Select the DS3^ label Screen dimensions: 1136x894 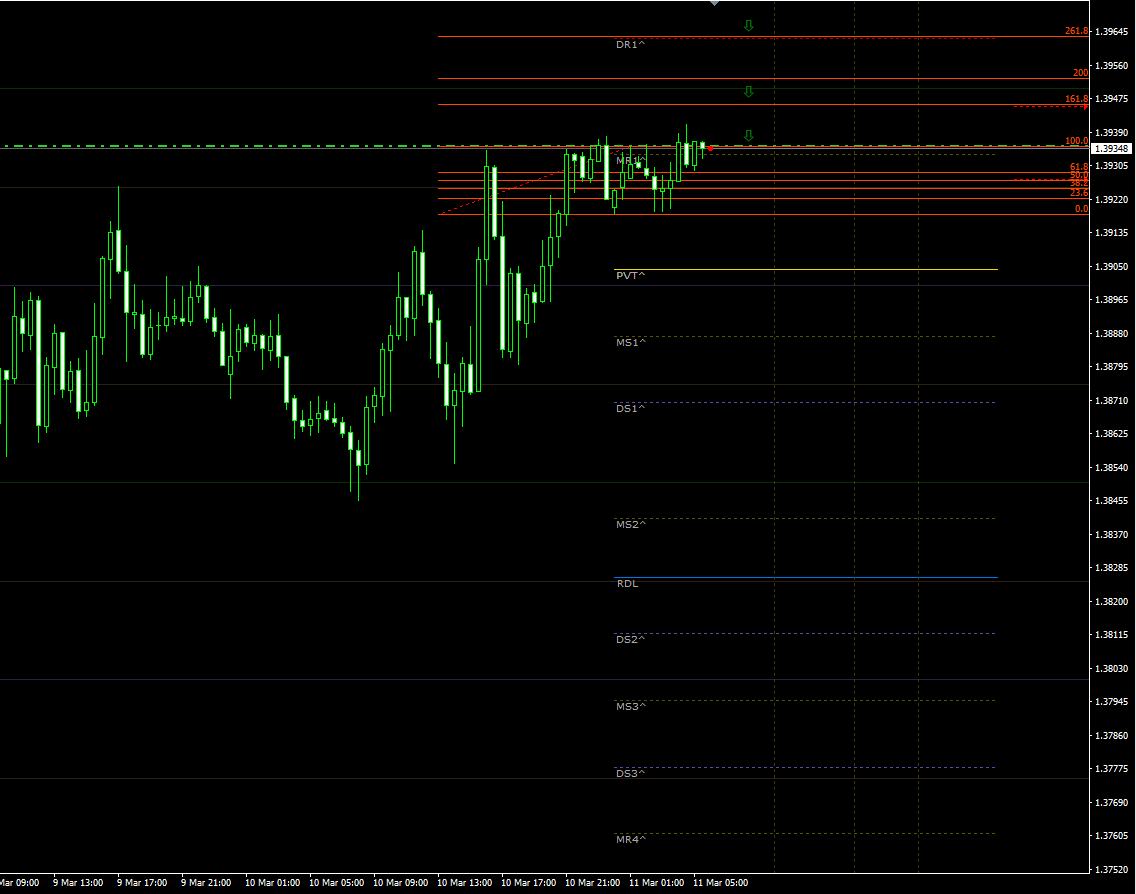(x=630, y=773)
